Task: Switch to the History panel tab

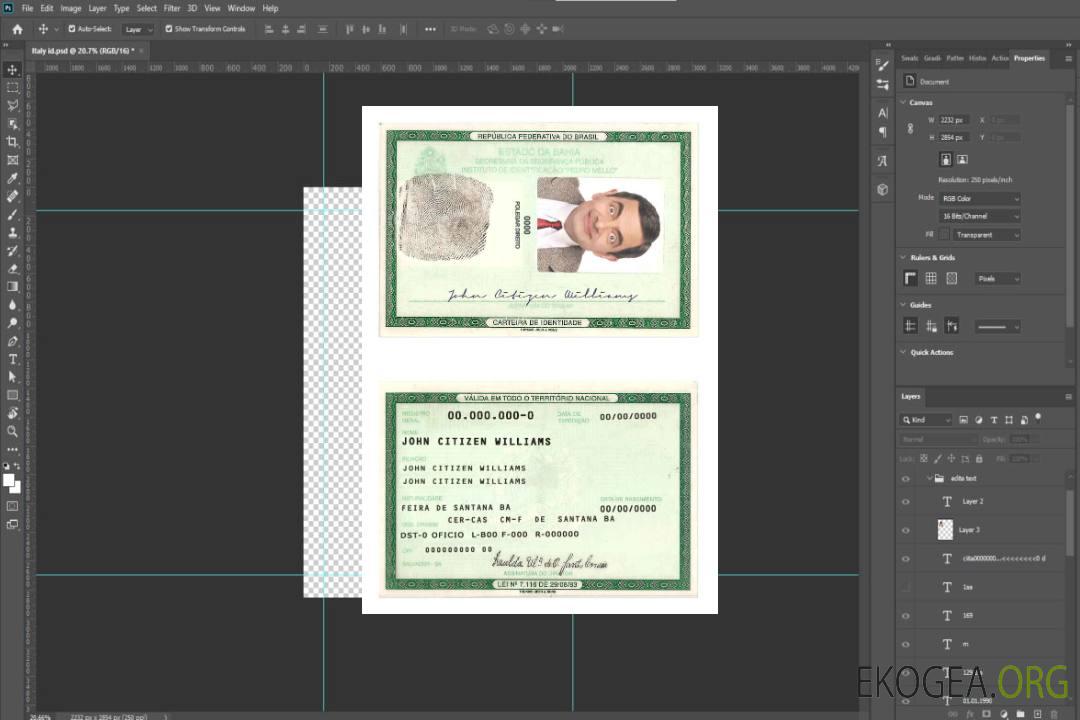Action: point(977,59)
